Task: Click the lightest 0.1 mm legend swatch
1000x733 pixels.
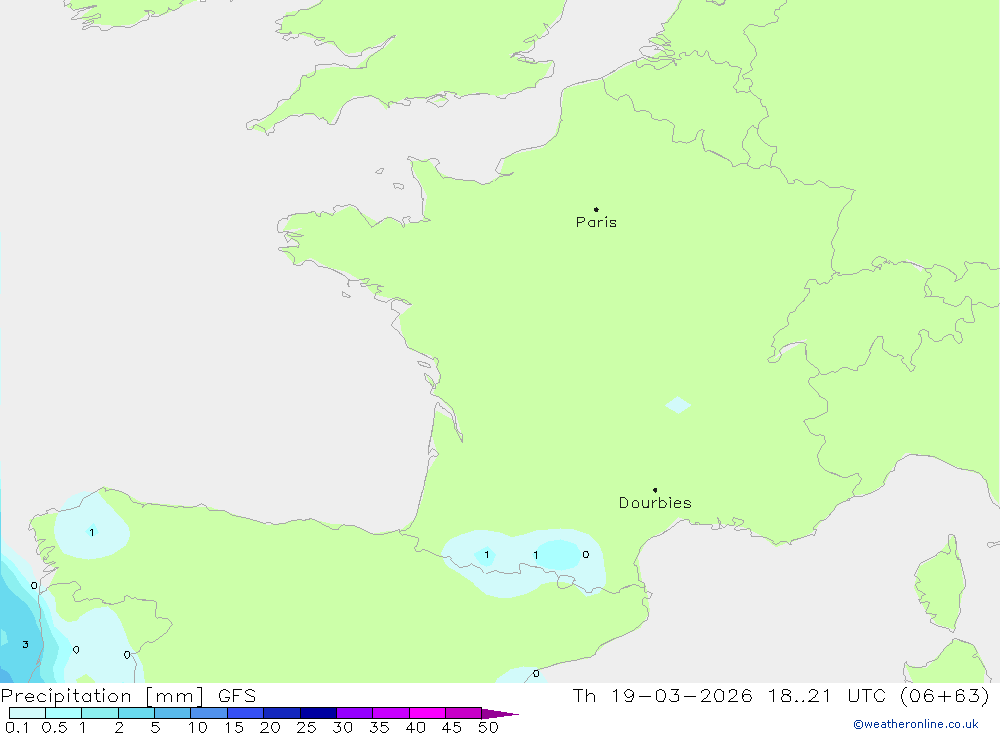Action: click(x=27, y=713)
